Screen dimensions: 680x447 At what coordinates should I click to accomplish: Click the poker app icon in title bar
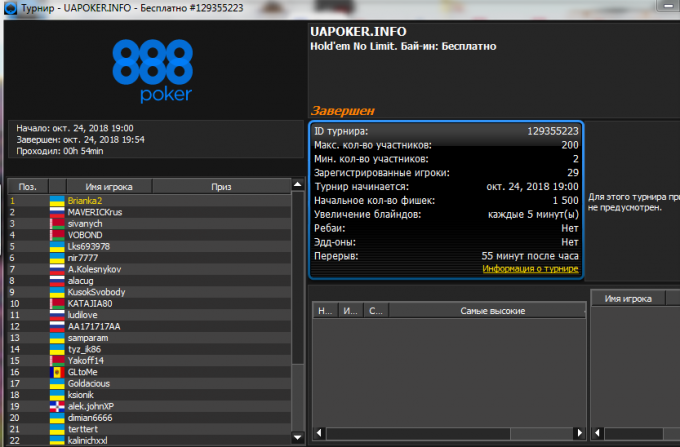click(10, 8)
